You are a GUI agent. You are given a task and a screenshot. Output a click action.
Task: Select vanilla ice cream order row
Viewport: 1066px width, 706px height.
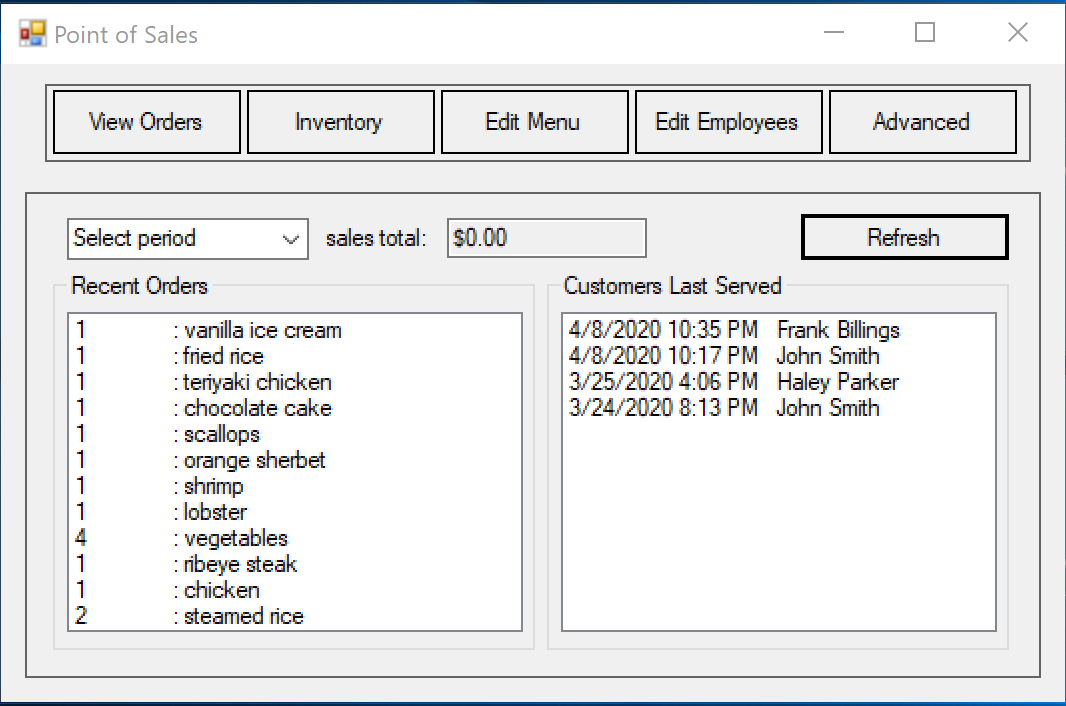point(262,330)
